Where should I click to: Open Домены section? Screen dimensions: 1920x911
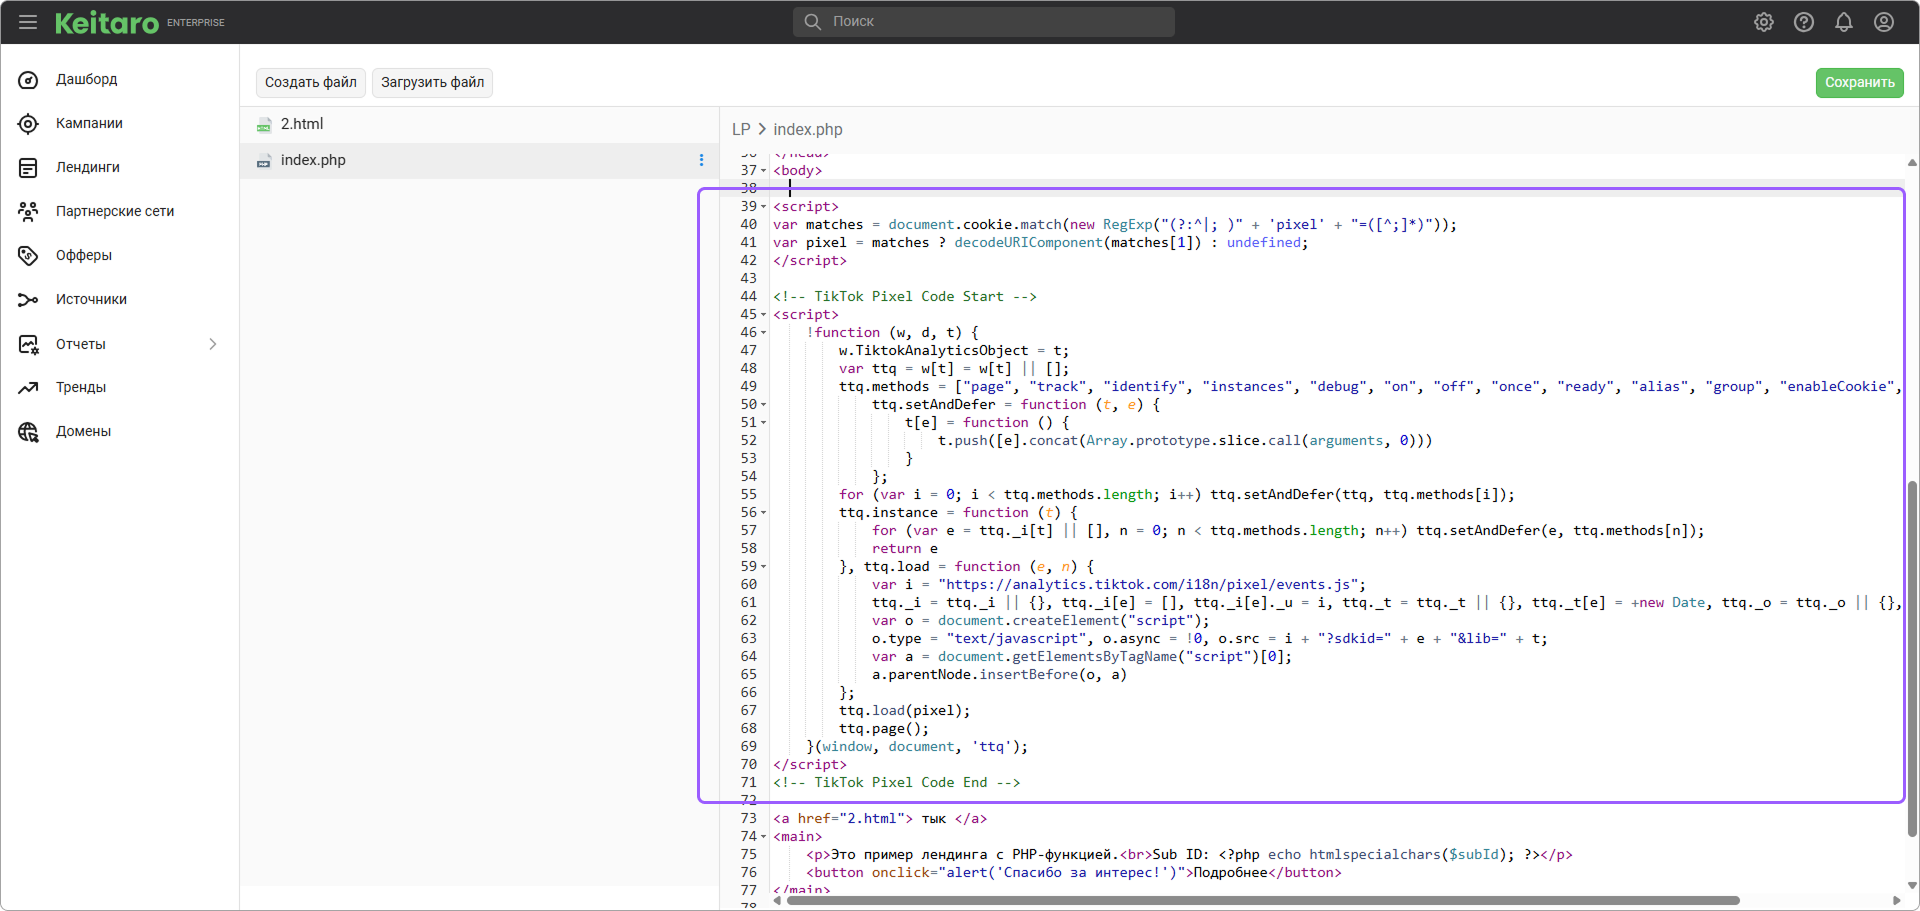83,432
